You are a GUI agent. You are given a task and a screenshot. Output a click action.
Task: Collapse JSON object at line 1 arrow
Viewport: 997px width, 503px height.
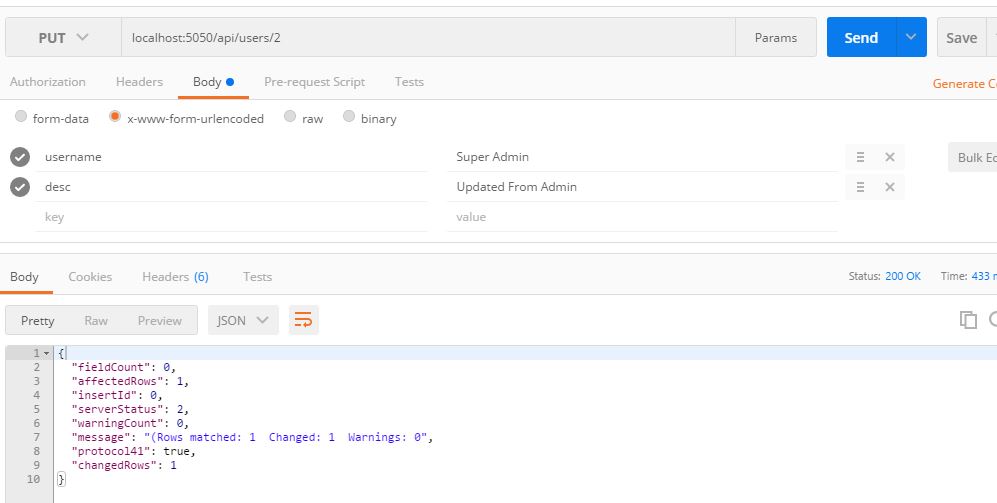46,354
